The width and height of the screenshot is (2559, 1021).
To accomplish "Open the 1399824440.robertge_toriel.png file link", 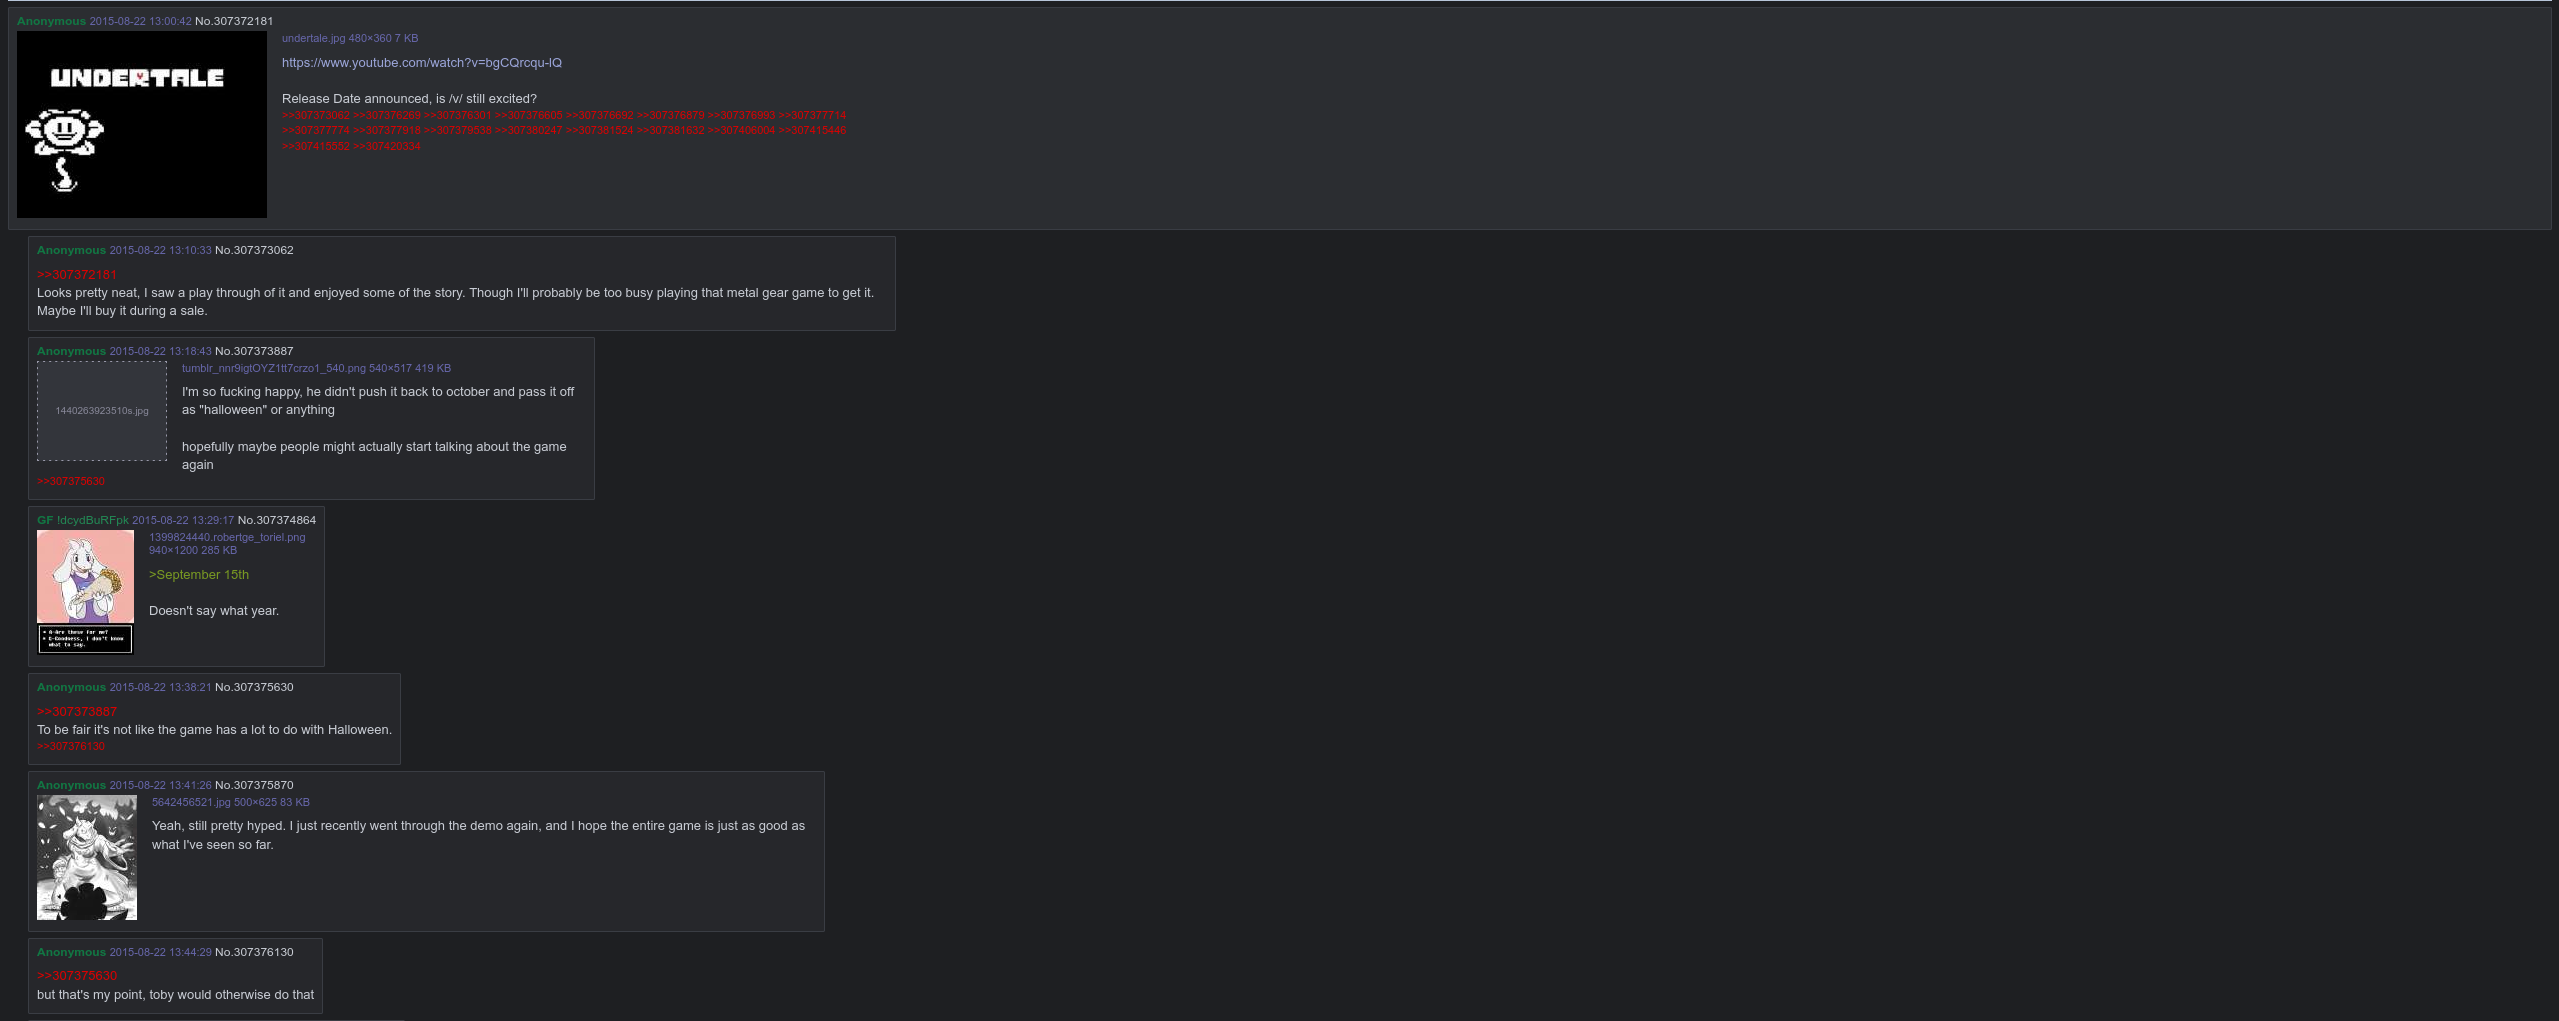I will pyautogui.click(x=227, y=537).
